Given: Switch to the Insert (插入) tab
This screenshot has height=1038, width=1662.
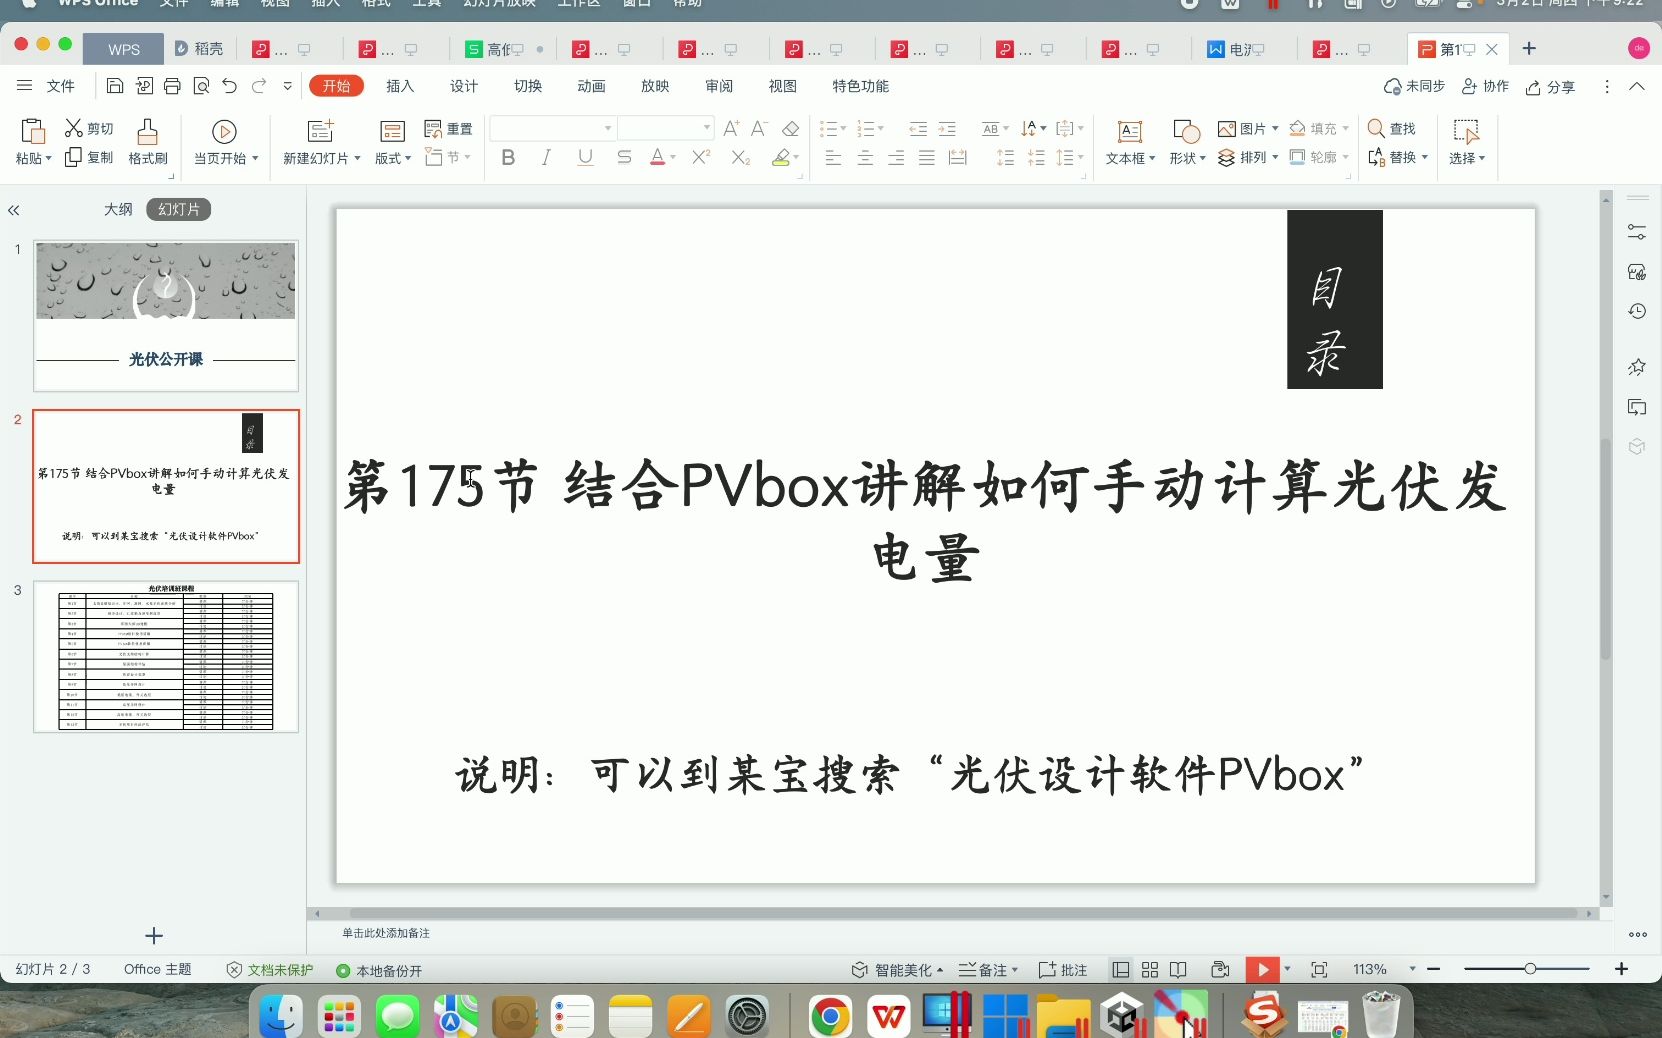Looking at the screenshot, I should (x=400, y=86).
